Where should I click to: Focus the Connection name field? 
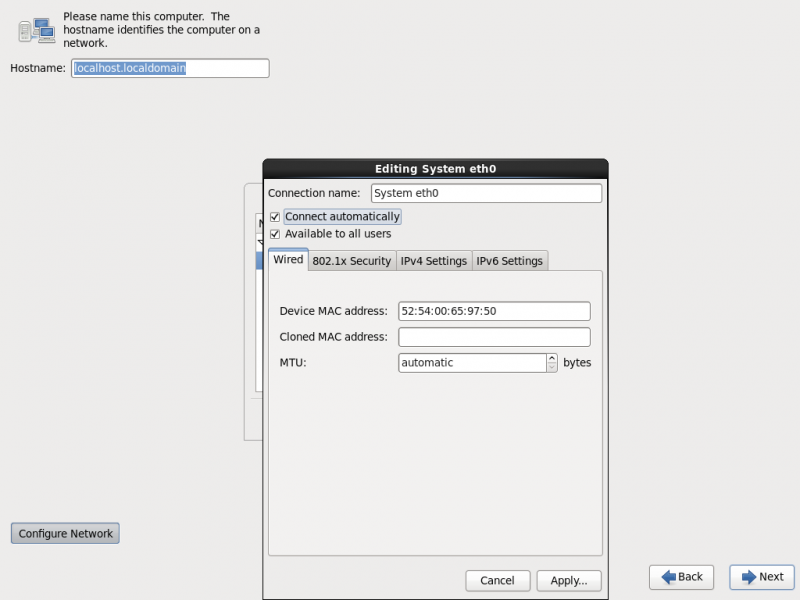point(486,194)
